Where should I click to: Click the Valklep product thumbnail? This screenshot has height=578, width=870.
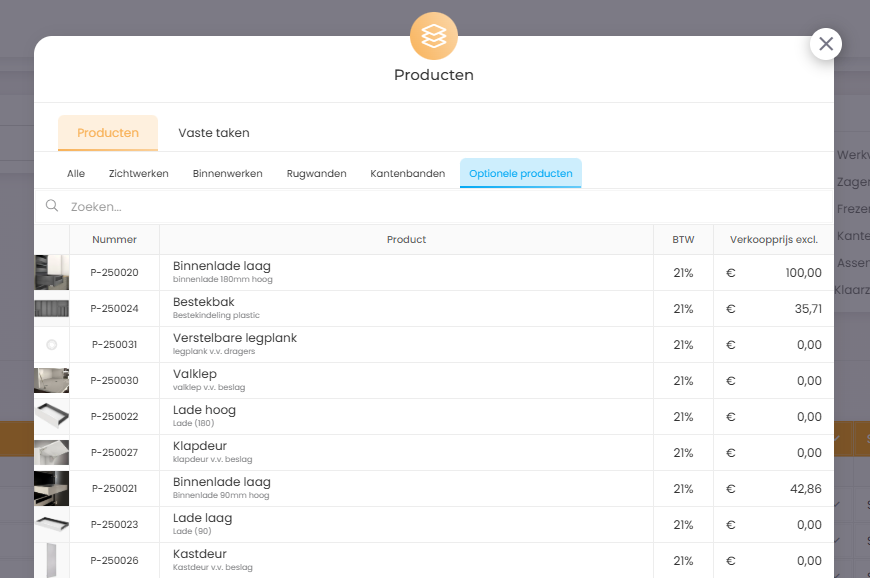coord(52,380)
